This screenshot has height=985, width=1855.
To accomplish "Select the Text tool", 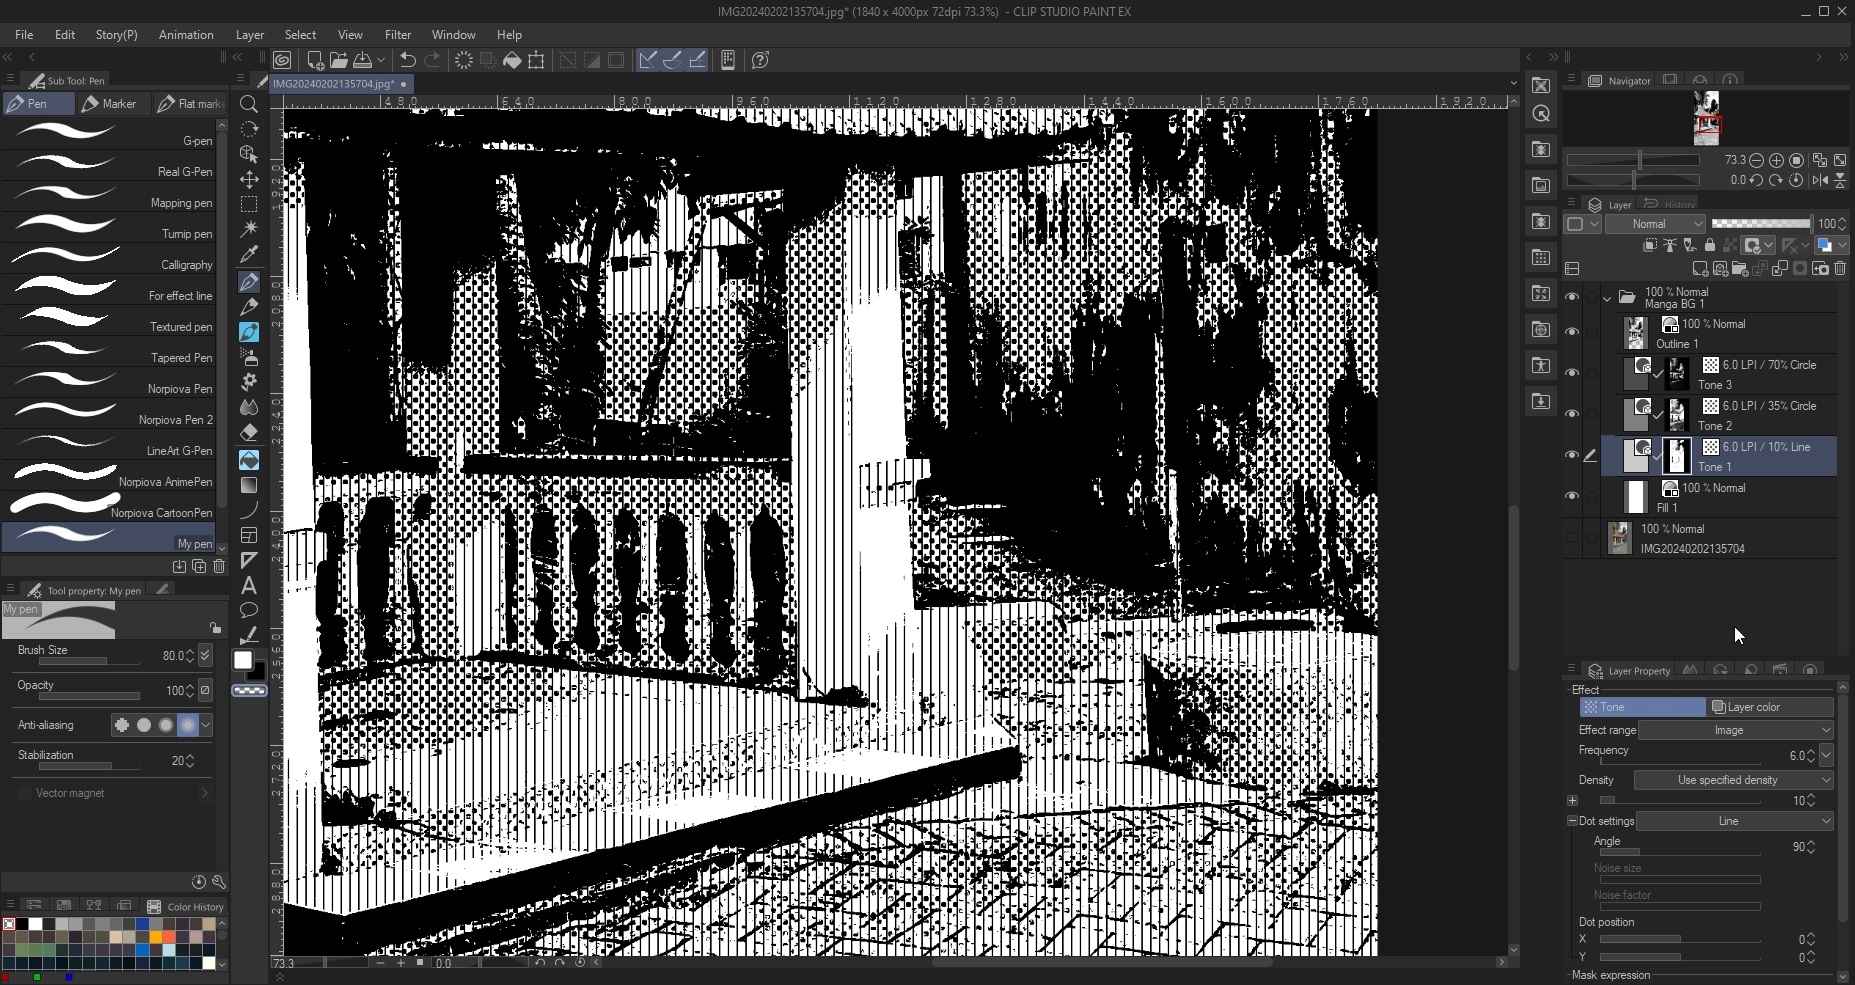I will point(249,585).
